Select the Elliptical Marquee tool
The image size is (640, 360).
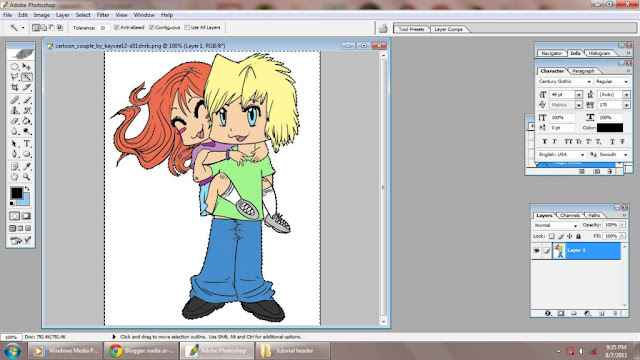[x=15, y=66]
